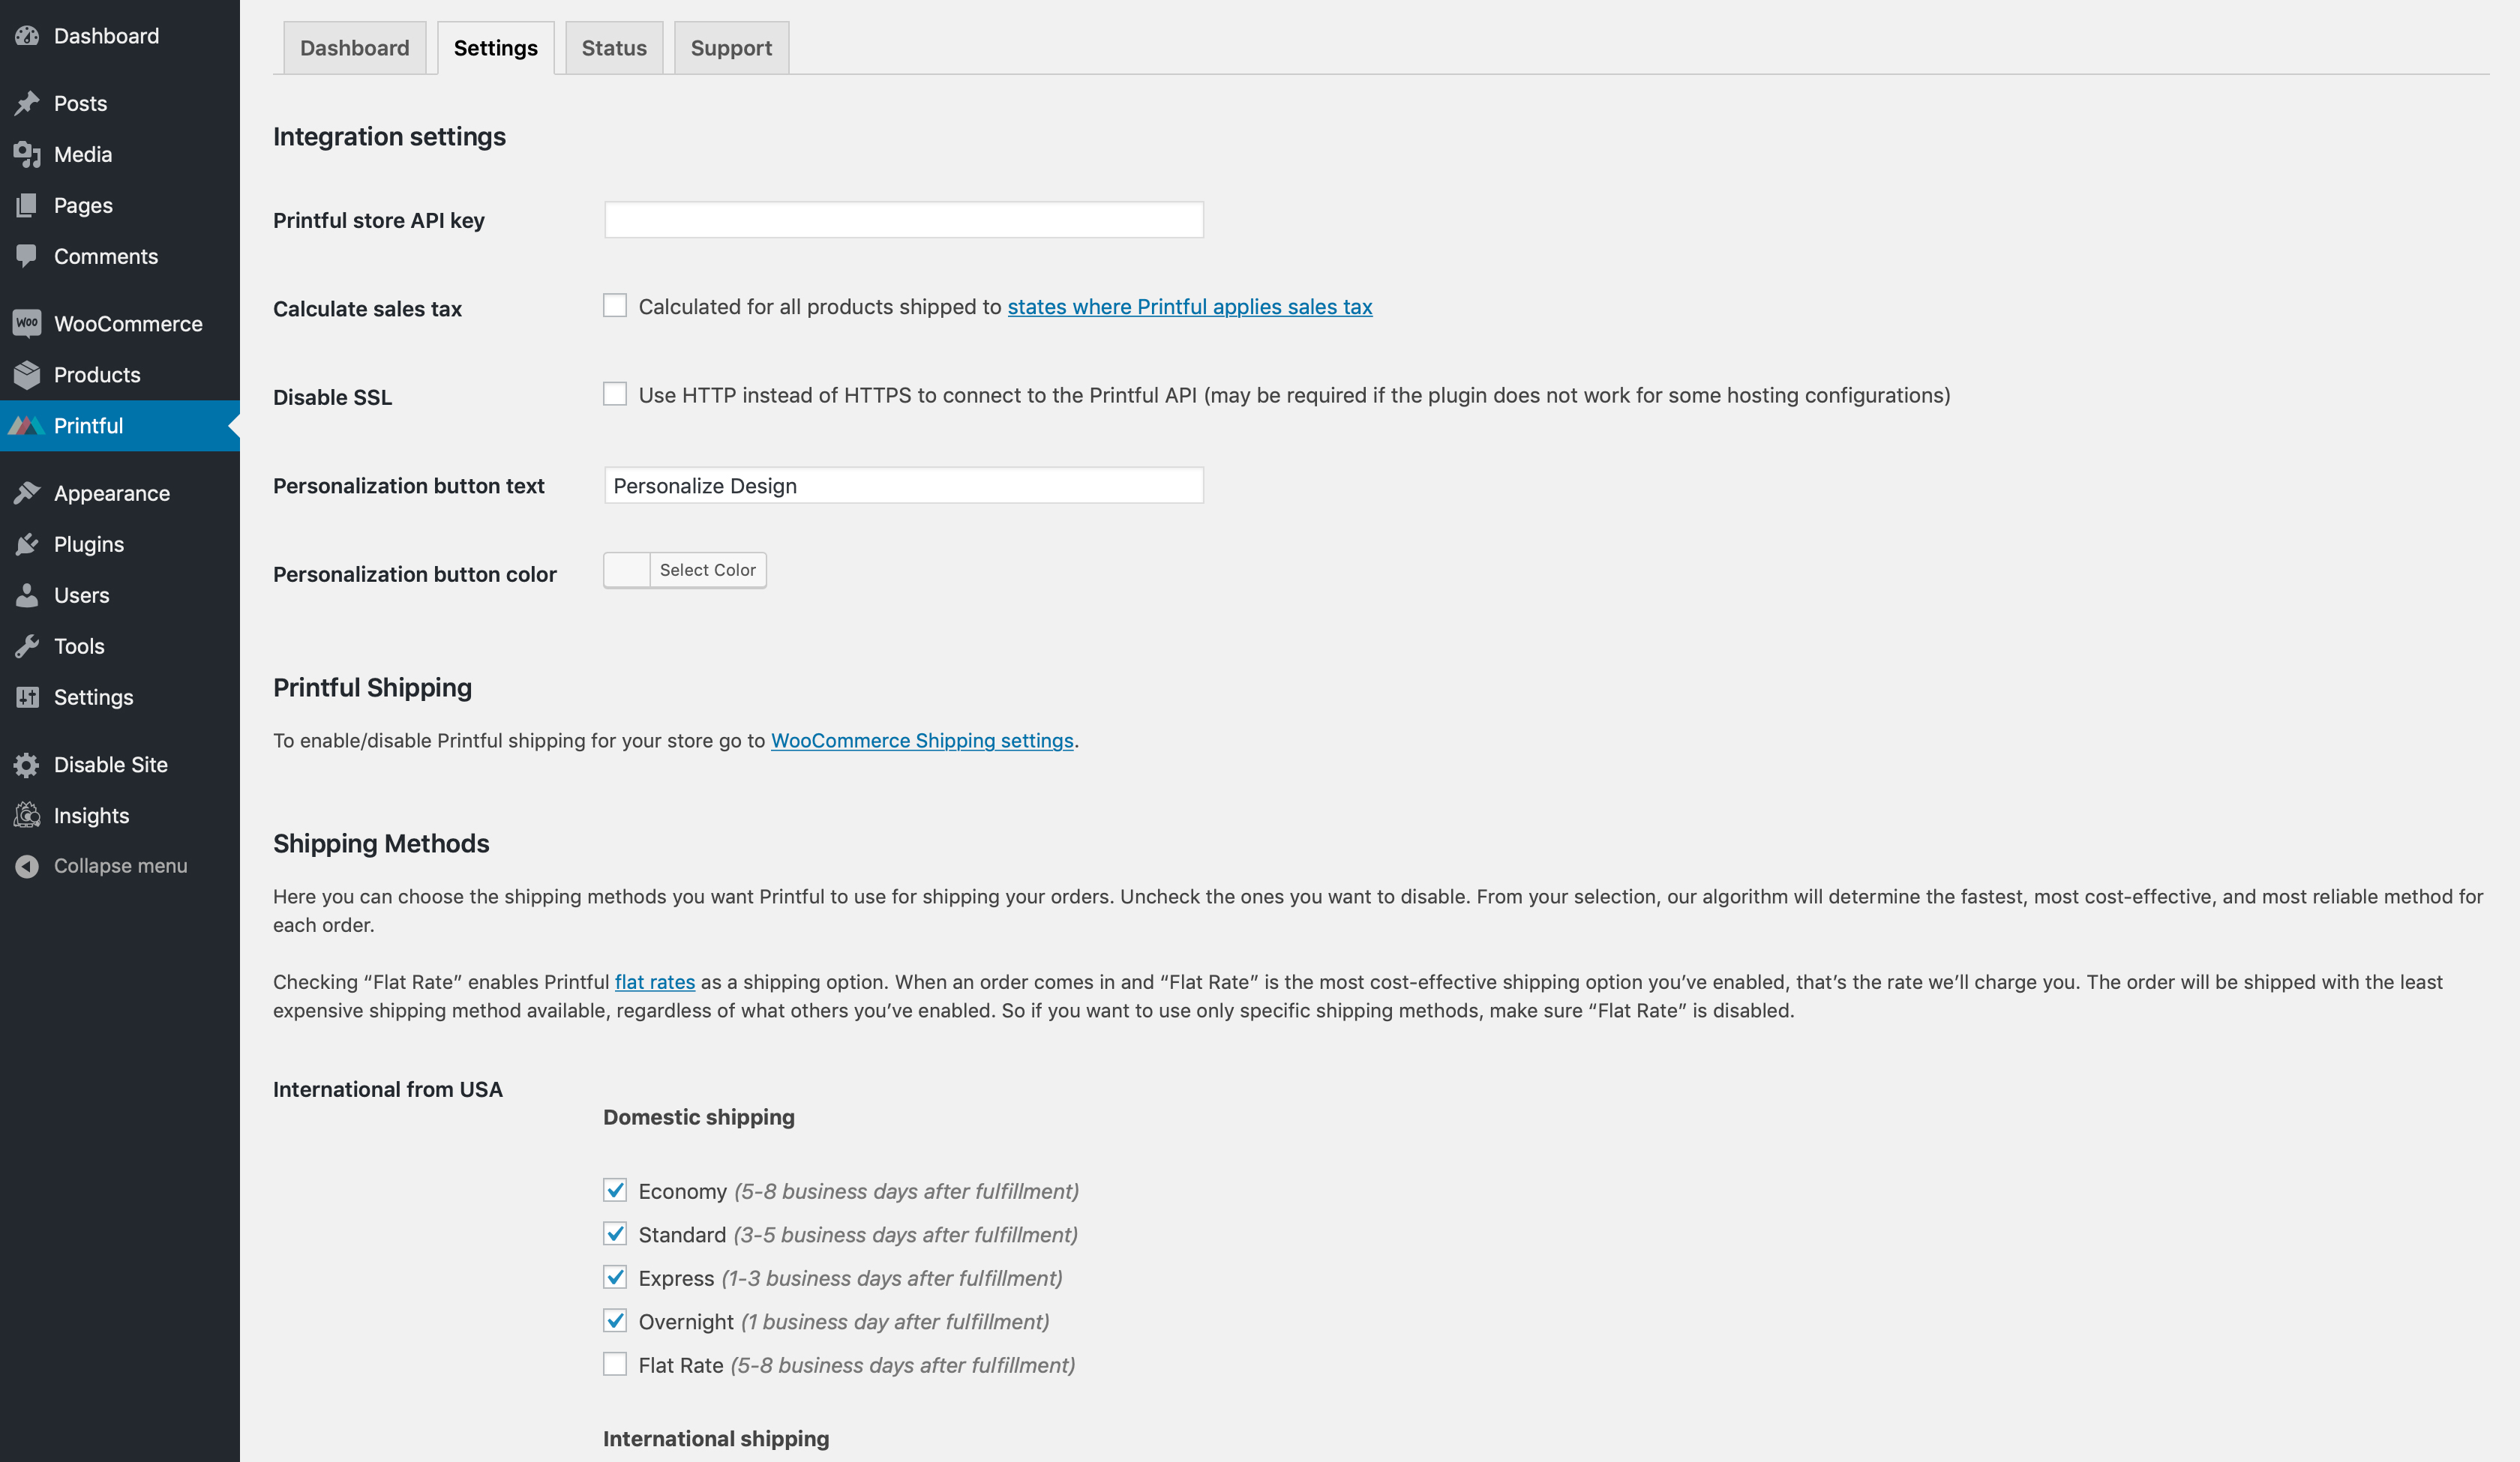The image size is (2520, 1462).
Task: Click the Products sidebar icon
Action: click(28, 374)
